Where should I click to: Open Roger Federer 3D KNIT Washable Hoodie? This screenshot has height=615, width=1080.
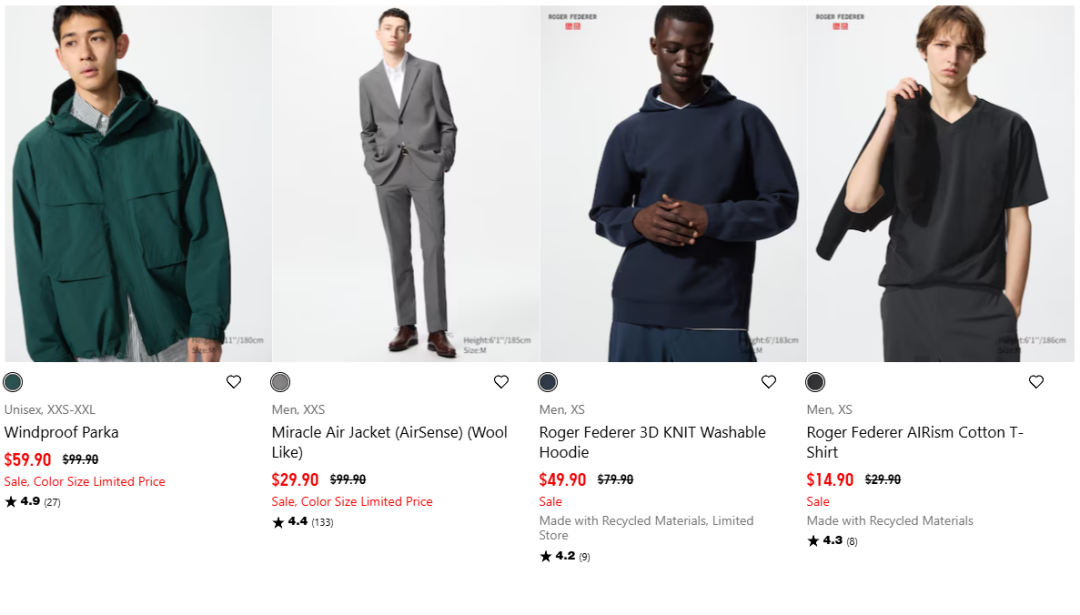(x=652, y=442)
